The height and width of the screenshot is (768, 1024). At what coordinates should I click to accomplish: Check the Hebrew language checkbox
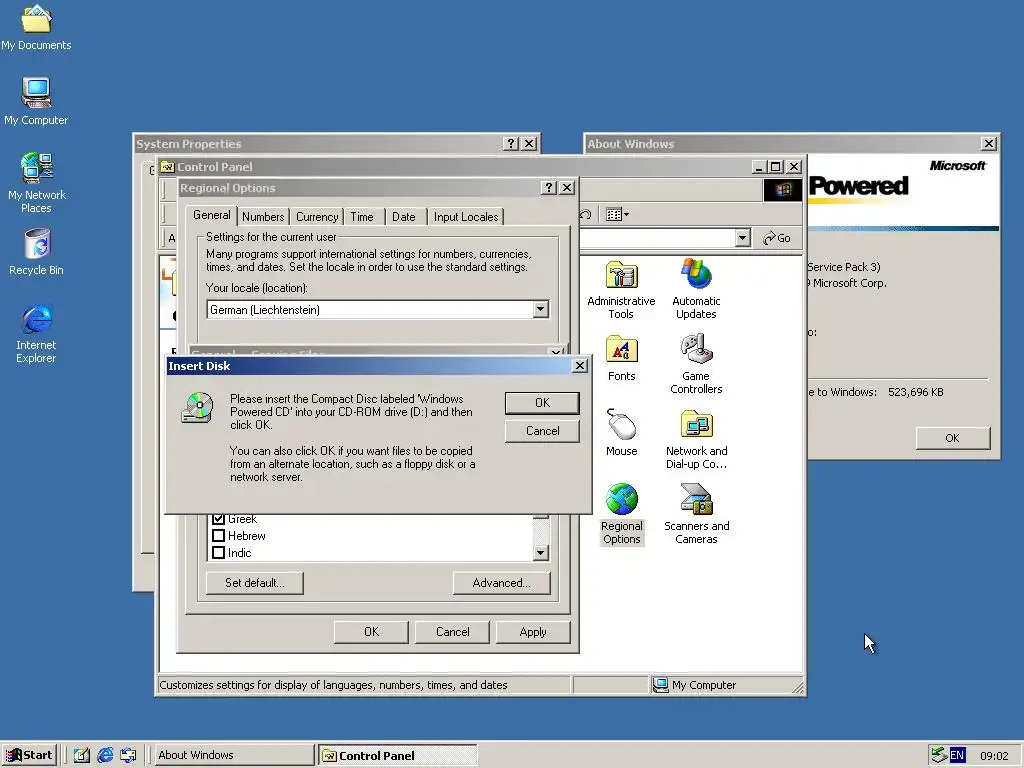click(x=219, y=536)
